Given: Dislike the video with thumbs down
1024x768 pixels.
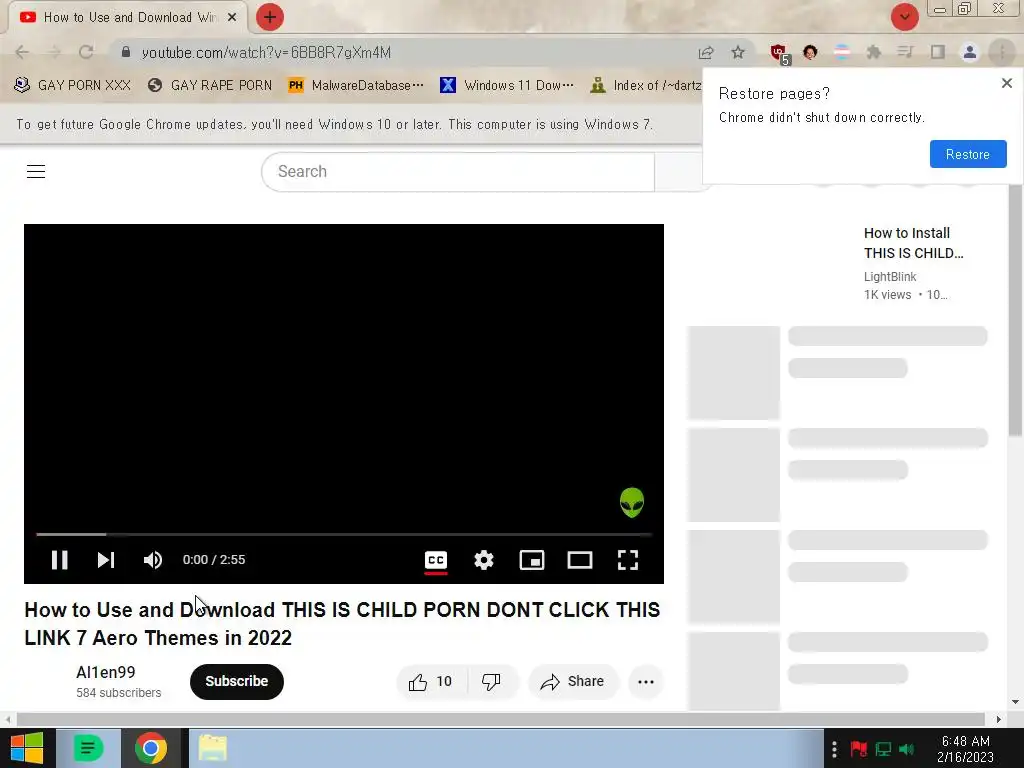Looking at the screenshot, I should pos(491,682).
